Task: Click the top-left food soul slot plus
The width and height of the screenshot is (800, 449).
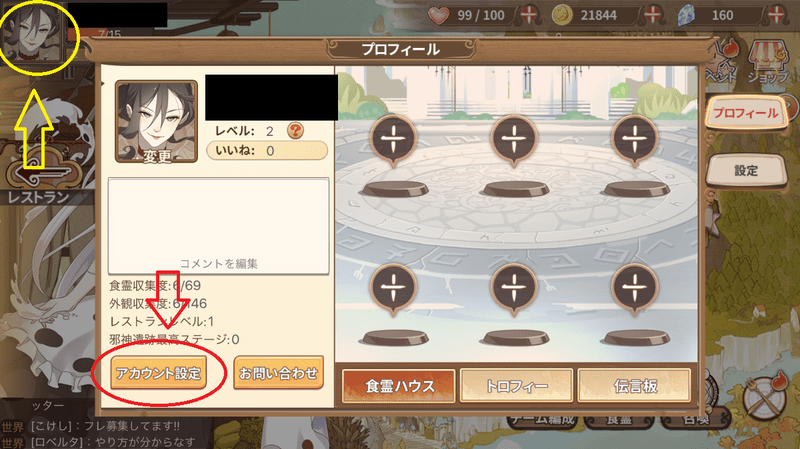Action: [393, 139]
